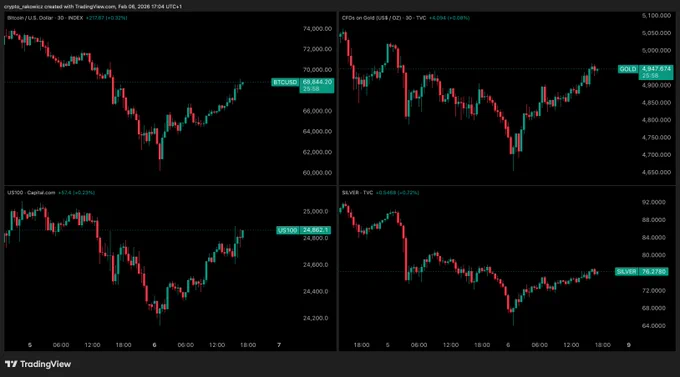Click the date '6' on Silver time axis
The height and width of the screenshot is (377, 680).
(x=508, y=345)
